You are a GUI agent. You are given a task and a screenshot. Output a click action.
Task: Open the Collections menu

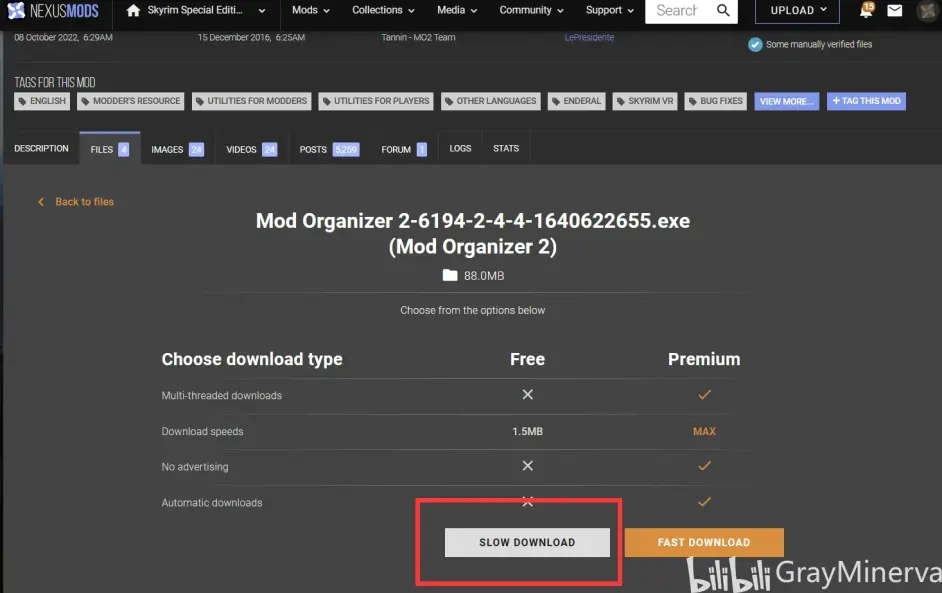click(383, 11)
